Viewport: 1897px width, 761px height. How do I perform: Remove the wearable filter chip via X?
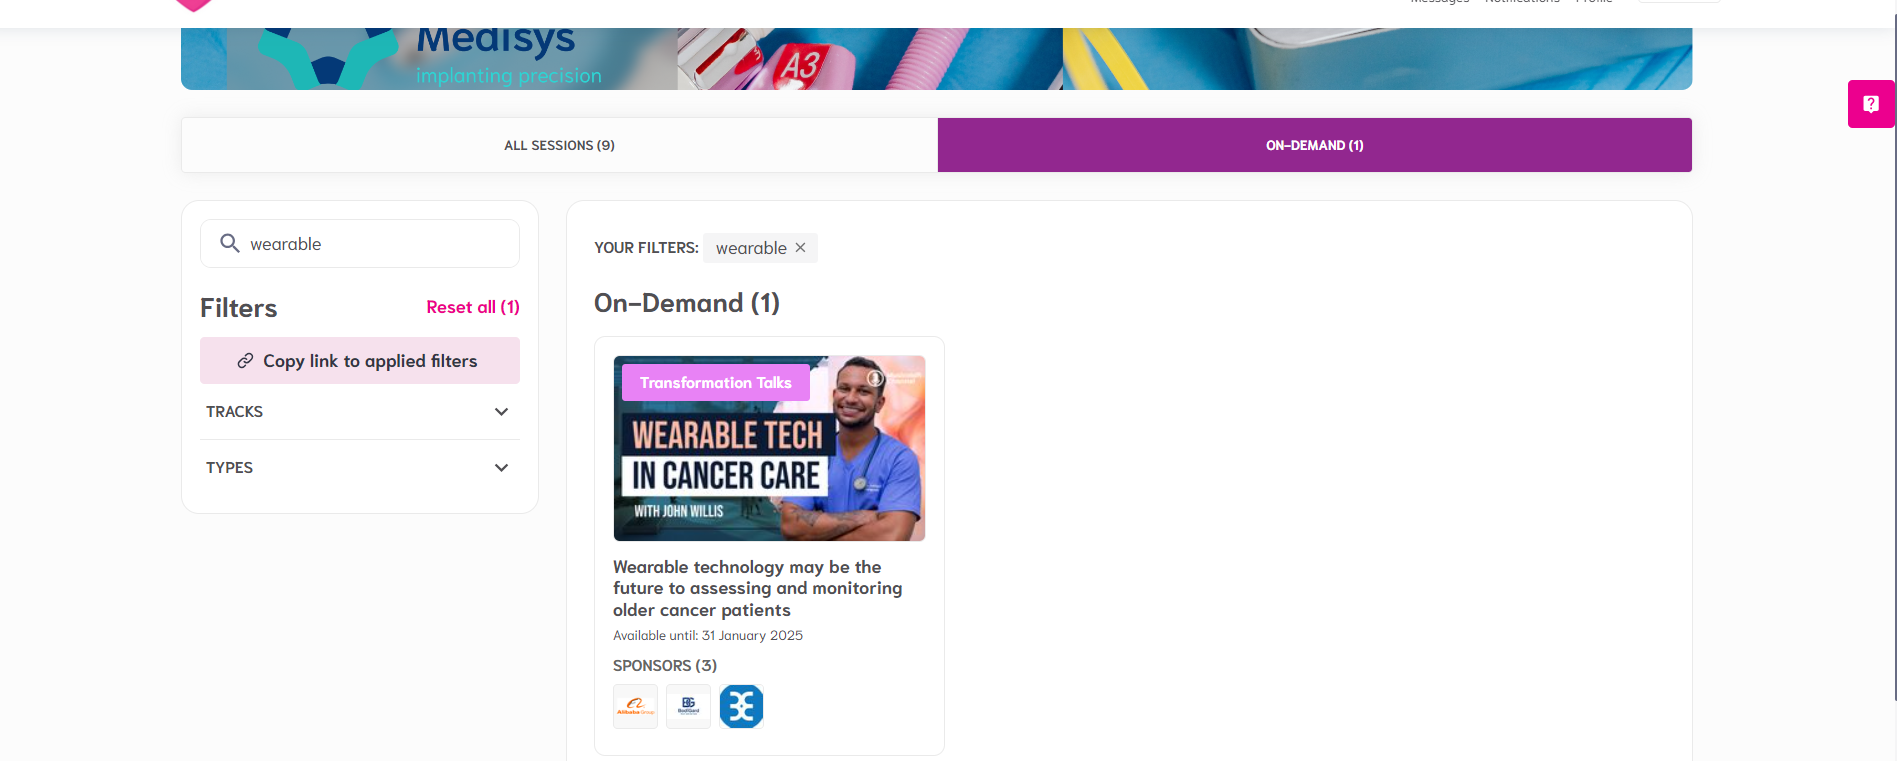(x=800, y=248)
